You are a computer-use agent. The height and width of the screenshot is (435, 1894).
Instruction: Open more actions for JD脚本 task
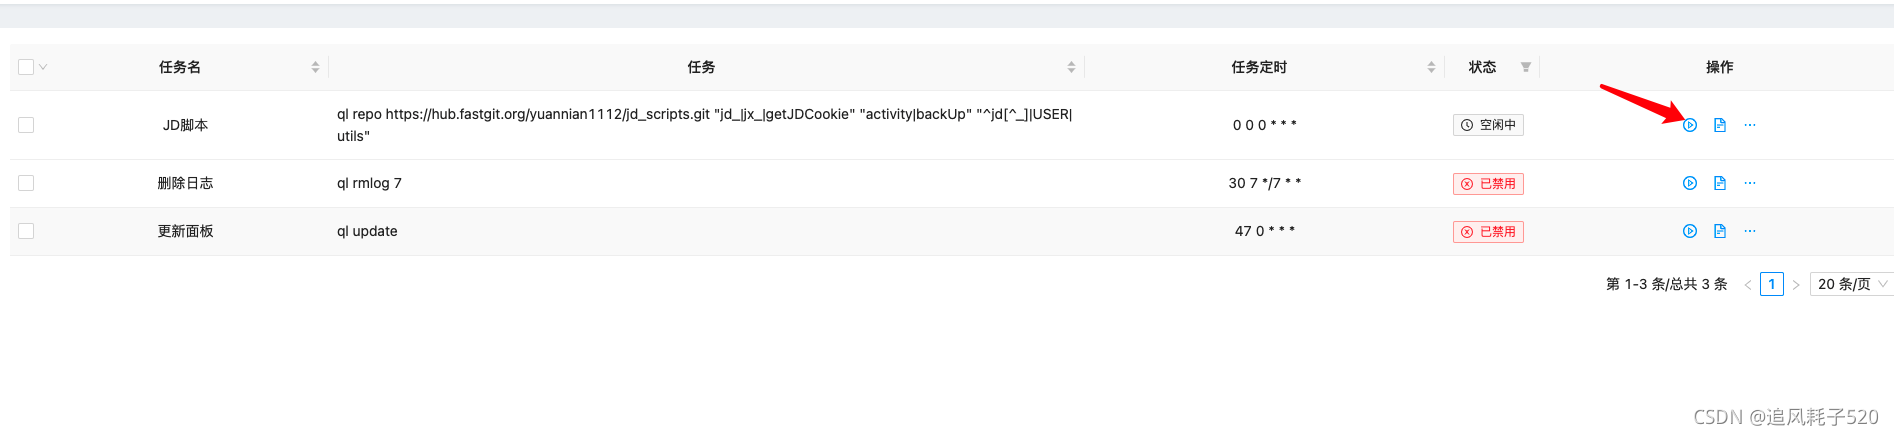(x=1750, y=125)
